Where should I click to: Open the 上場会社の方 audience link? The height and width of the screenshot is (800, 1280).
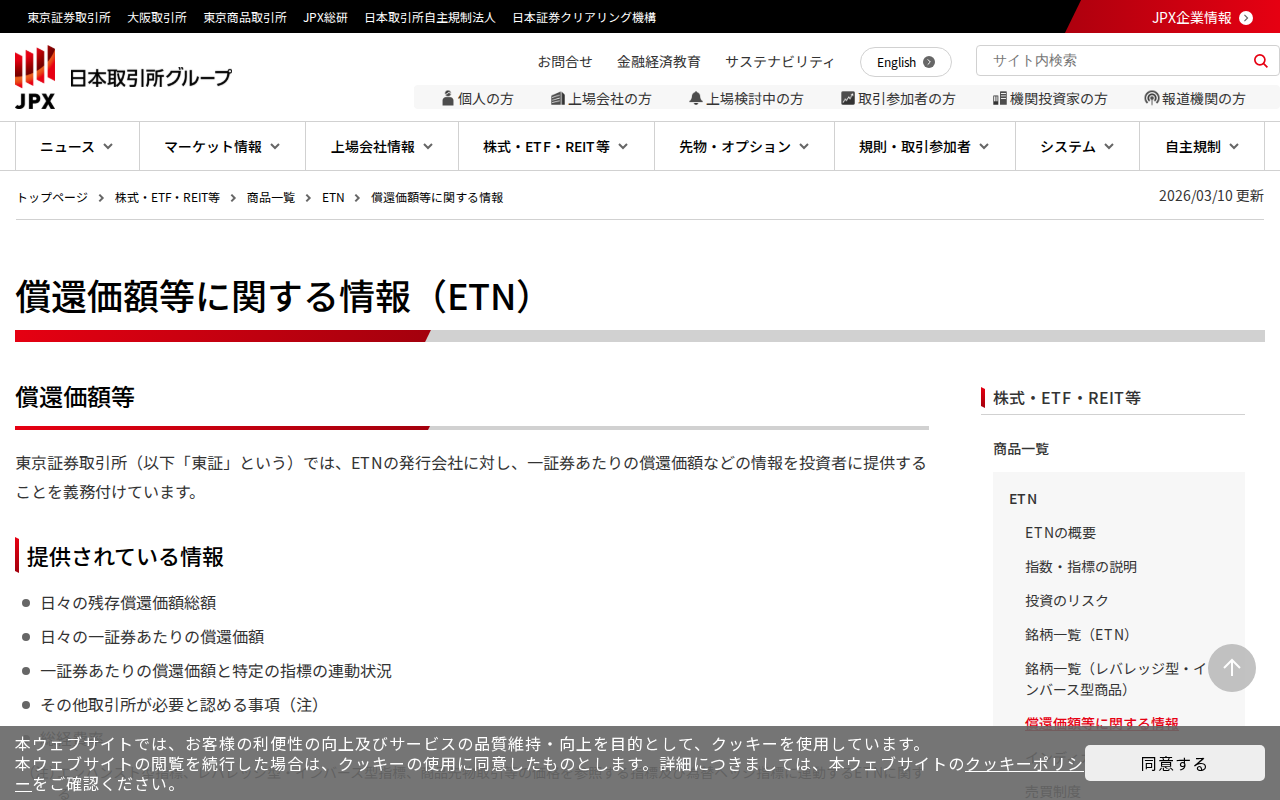(x=601, y=98)
